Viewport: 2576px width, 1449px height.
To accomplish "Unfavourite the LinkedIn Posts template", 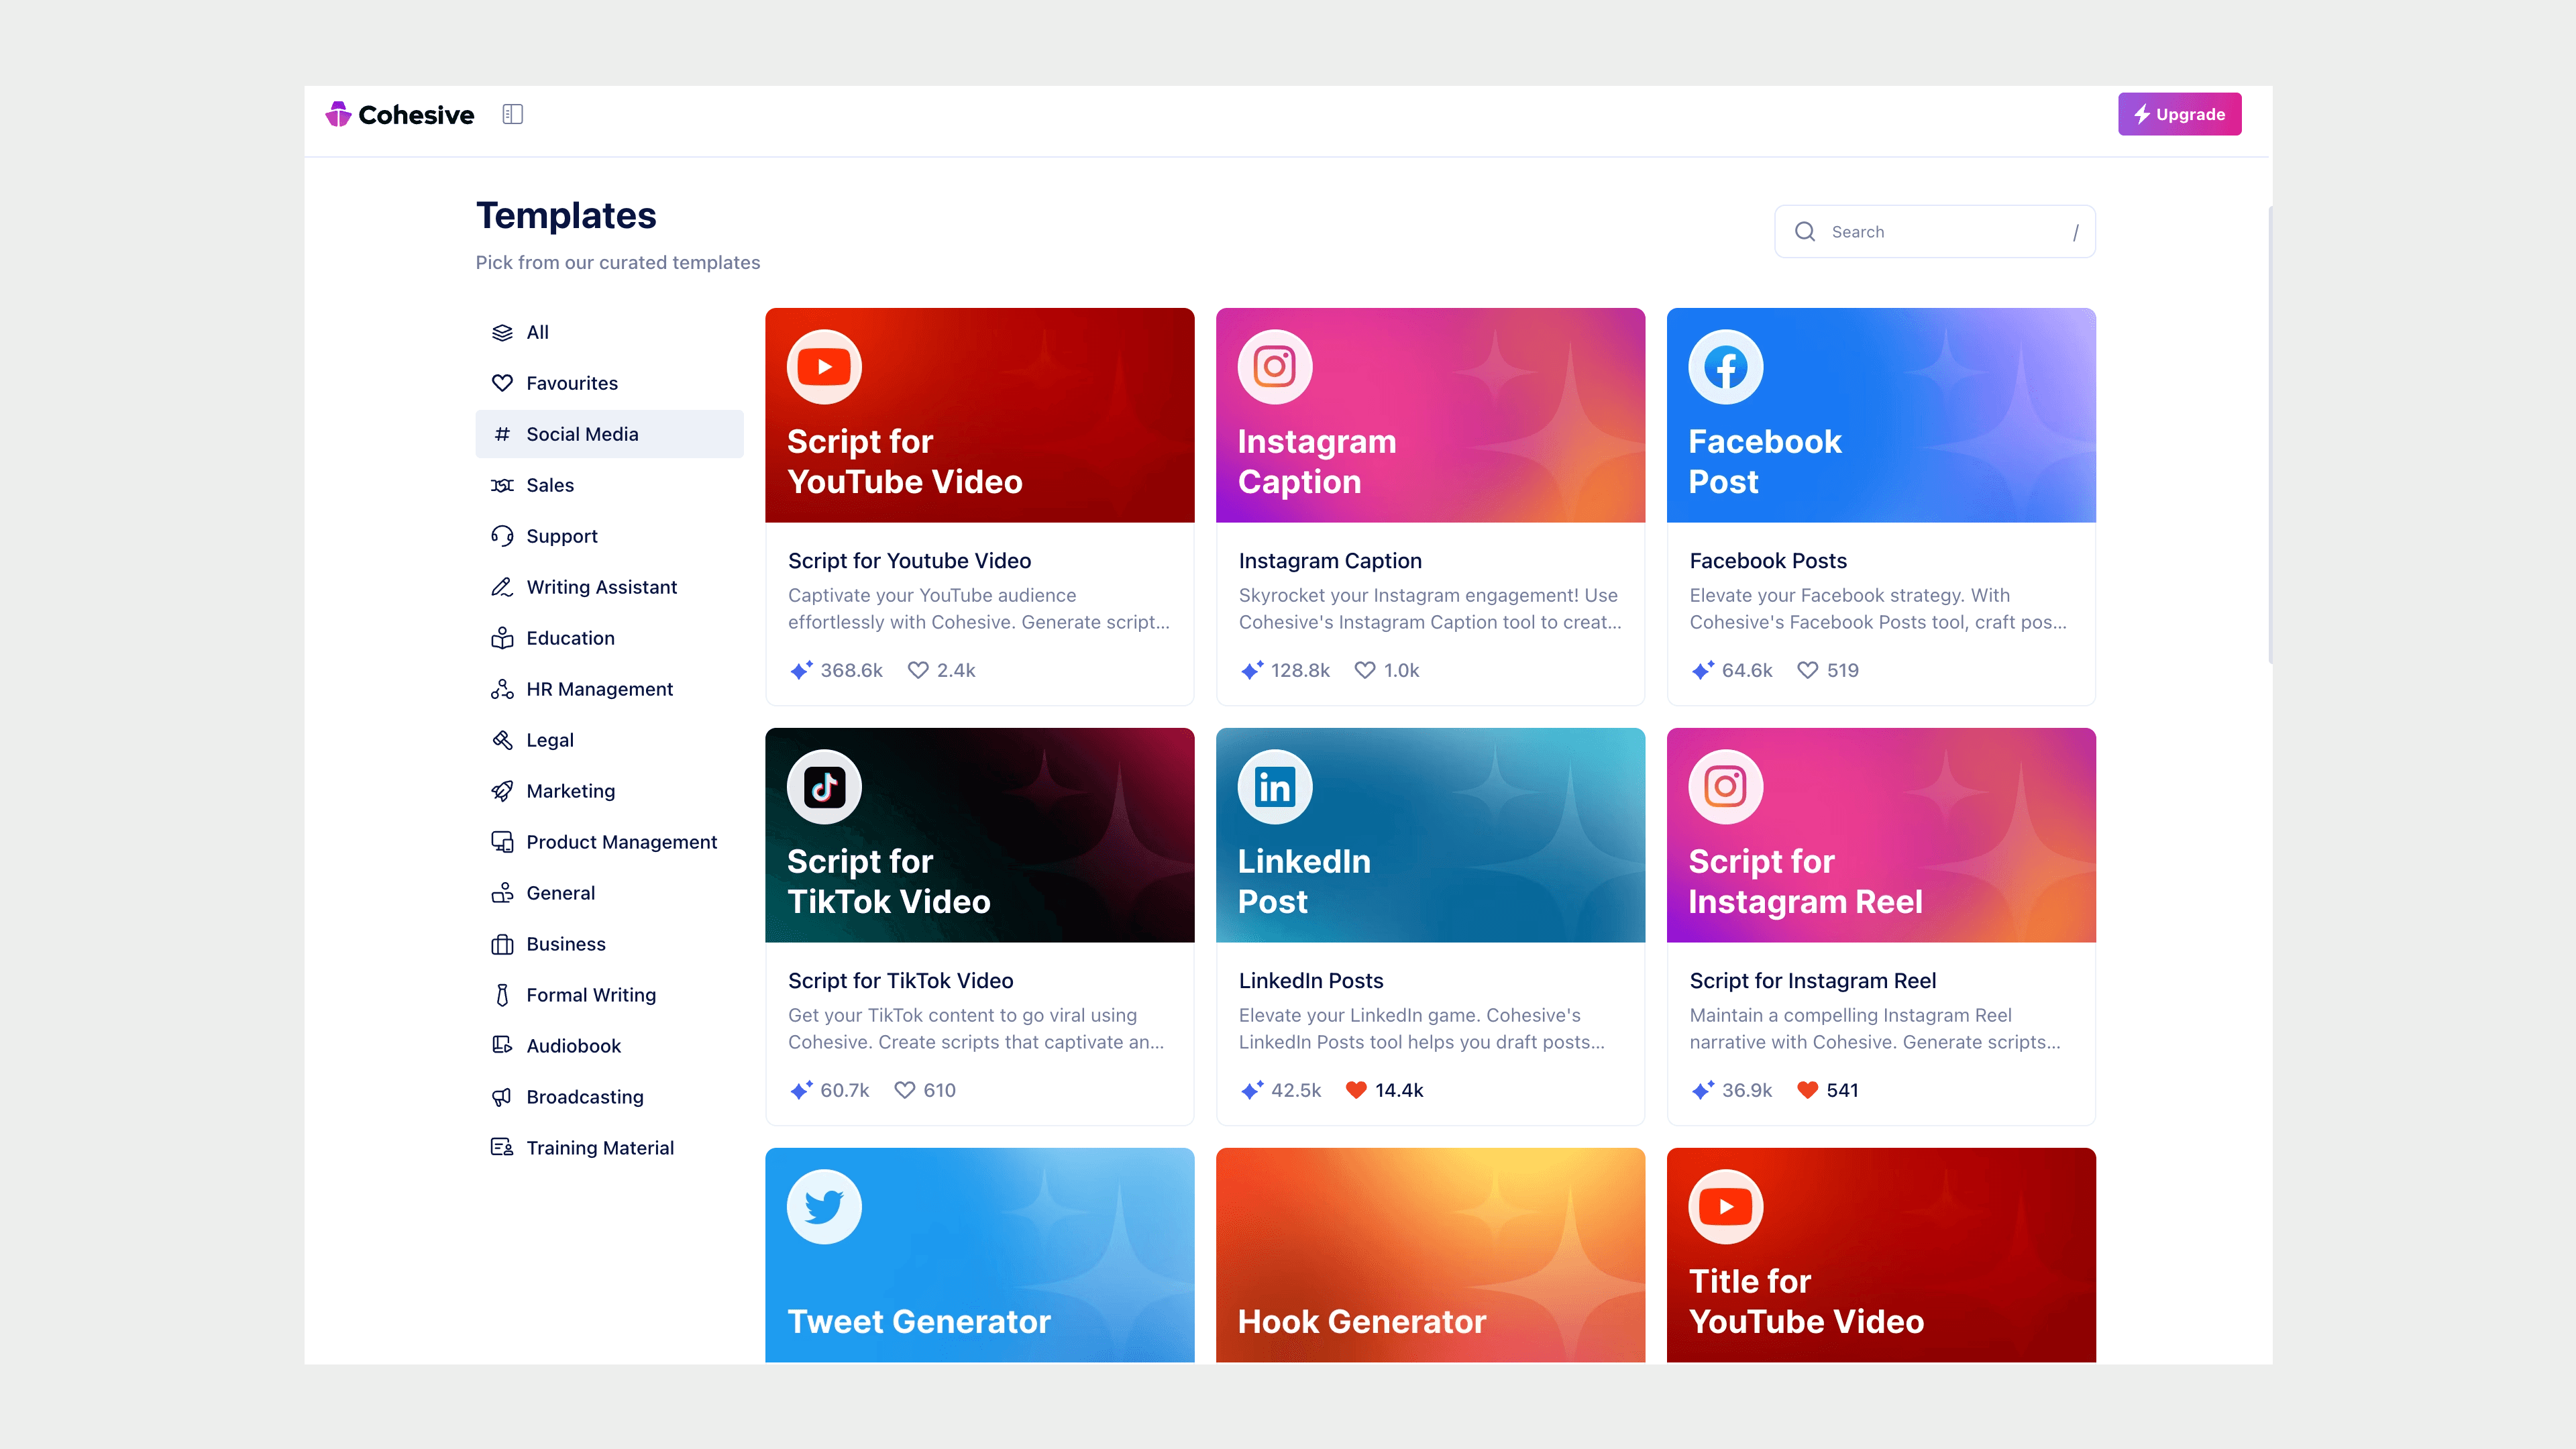I will [1355, 1090].
